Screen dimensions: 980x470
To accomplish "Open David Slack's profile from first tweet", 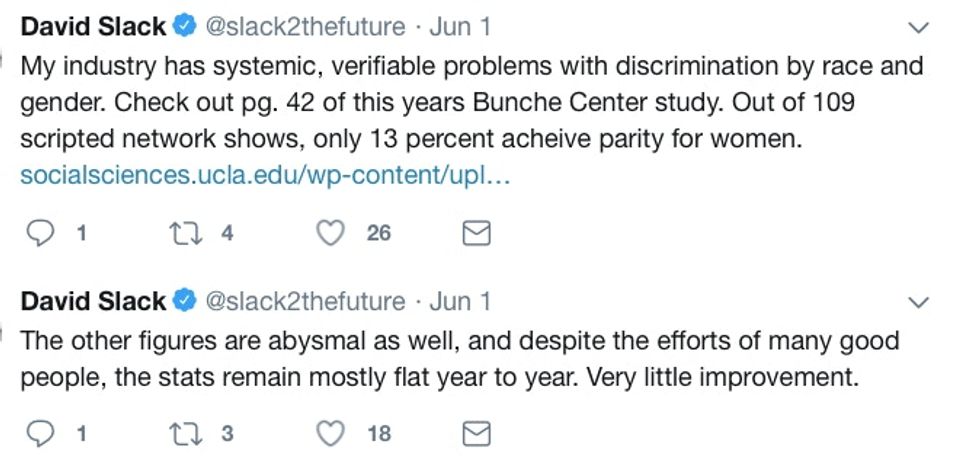I will [93, 27].
